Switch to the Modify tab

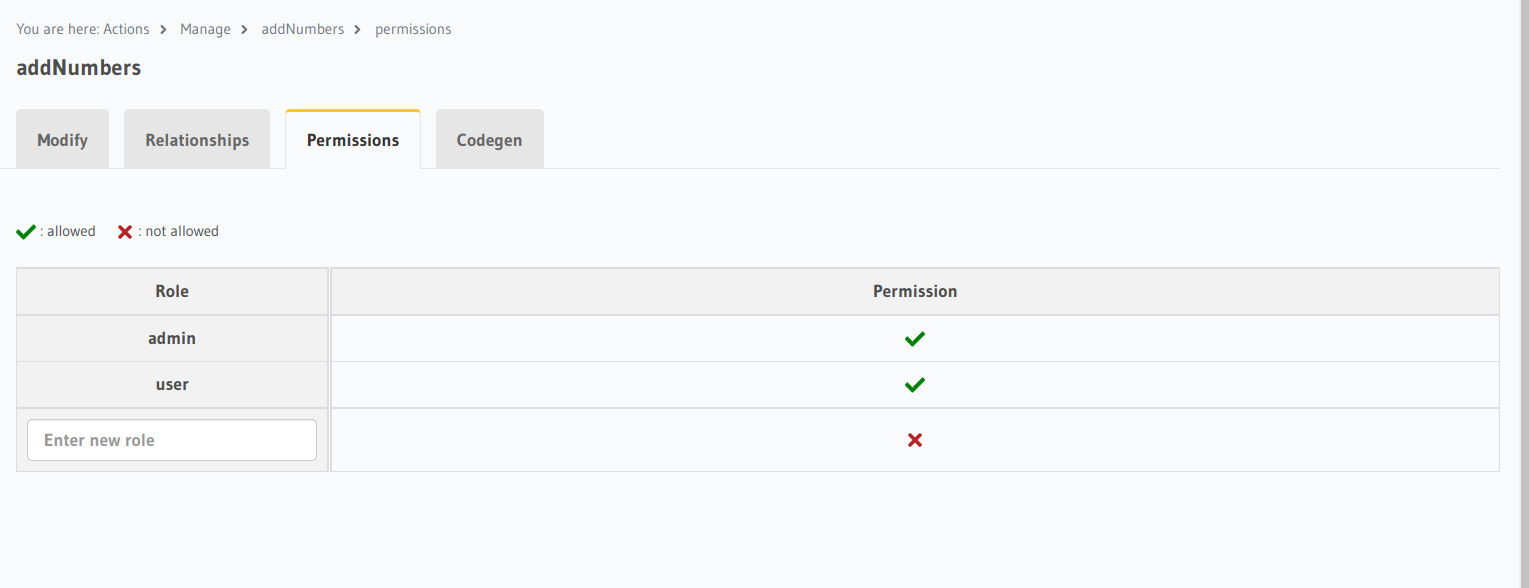tap(62, 139)
